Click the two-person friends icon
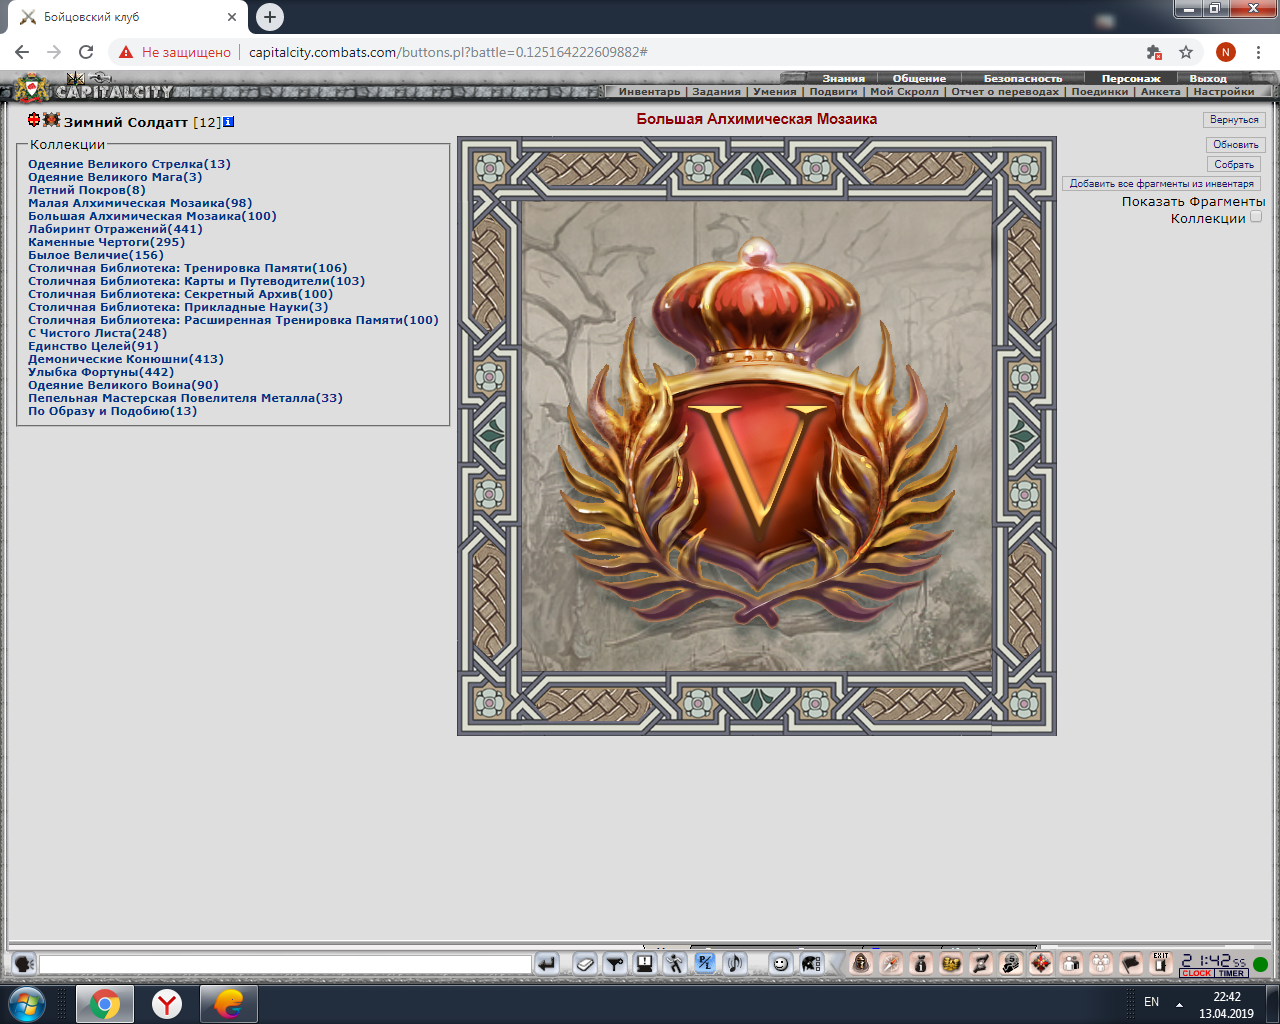Screen dimensions: 1280x1024 click(x=1071, y=964)
